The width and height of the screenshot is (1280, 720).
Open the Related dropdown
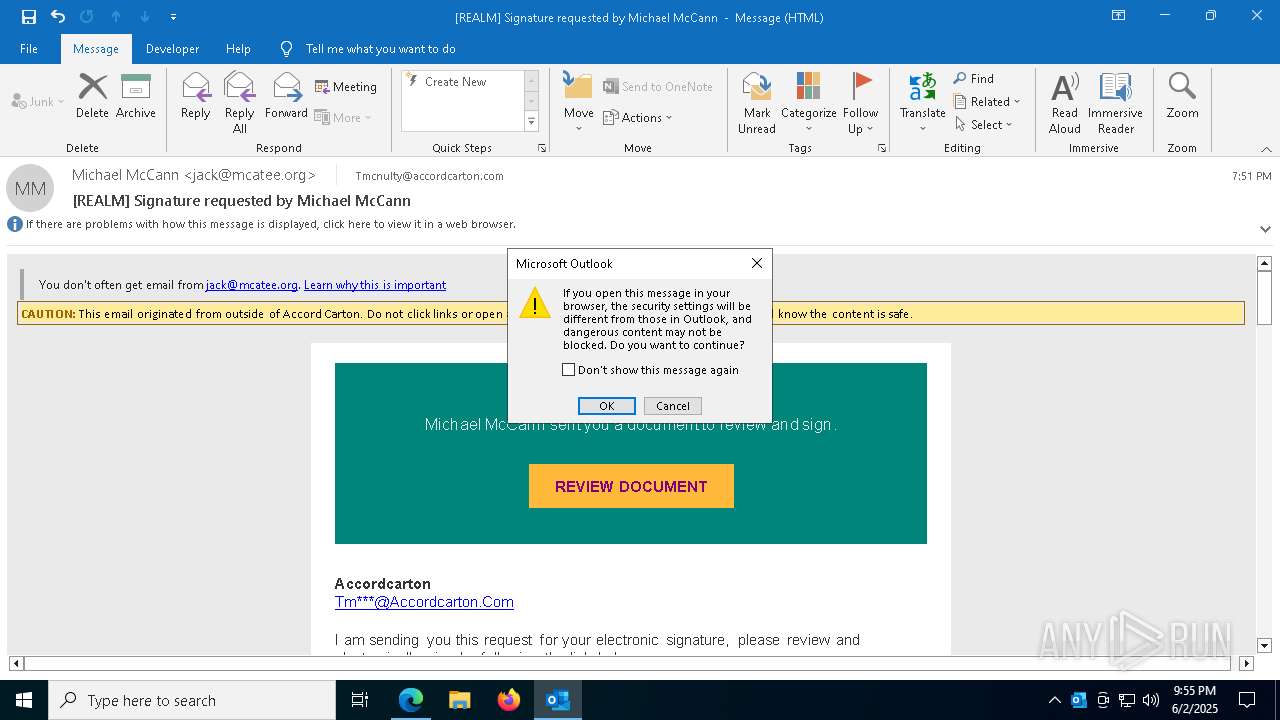987,101
